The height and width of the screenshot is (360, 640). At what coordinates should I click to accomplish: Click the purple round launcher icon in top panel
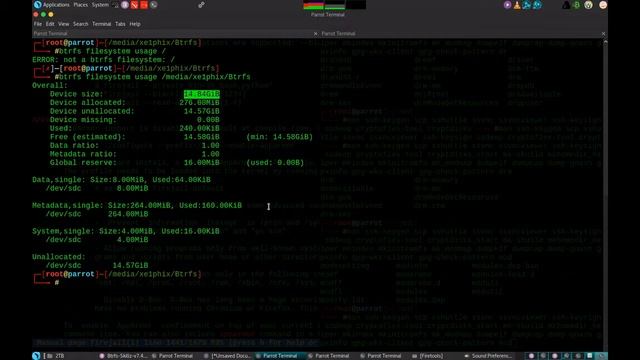[125, 5]
